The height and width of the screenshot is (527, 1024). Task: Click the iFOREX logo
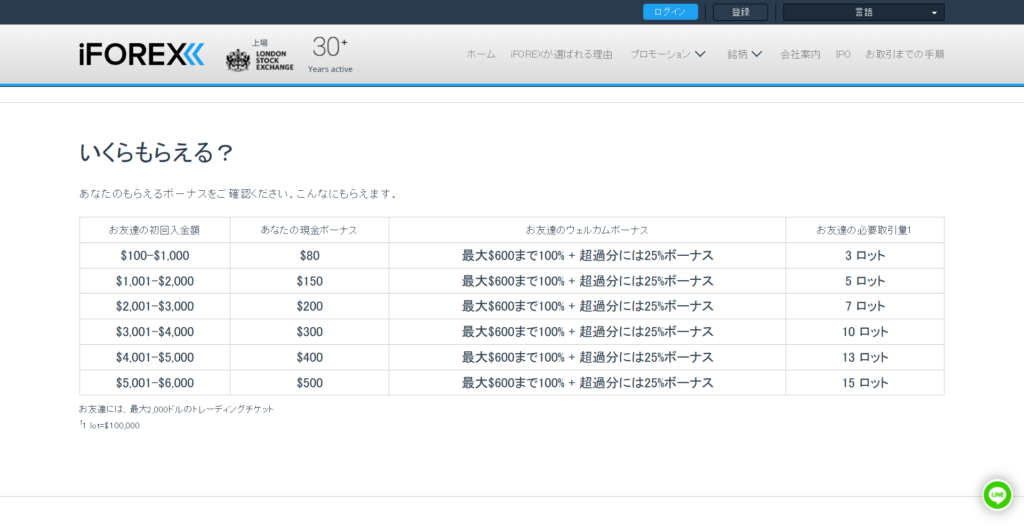(142, 54)
